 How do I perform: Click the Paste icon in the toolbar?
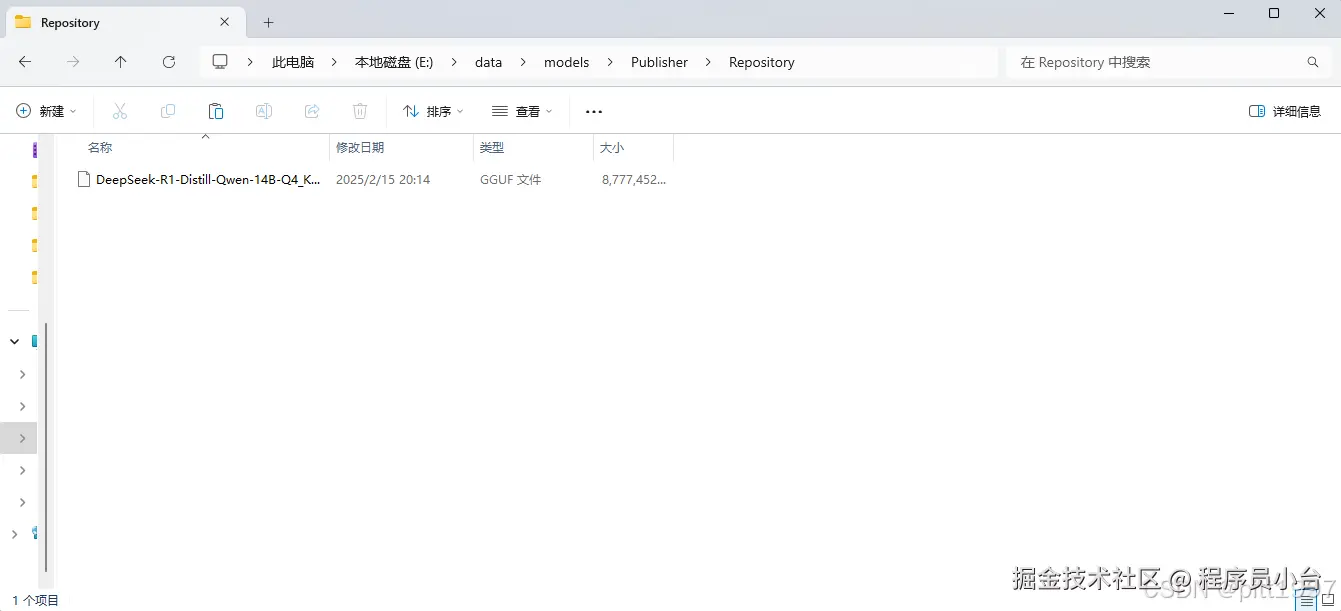coord(215,111)
